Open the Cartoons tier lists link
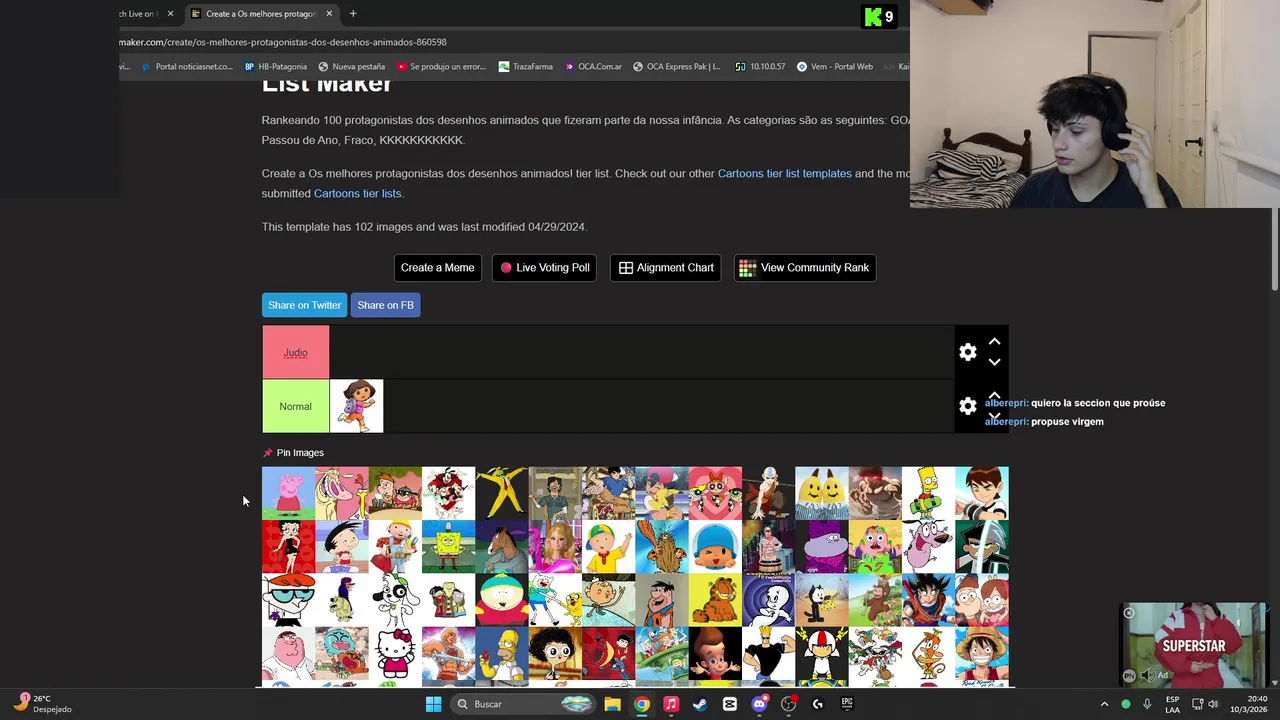This screenshot has width=1280, height=720. pos(357,193)
